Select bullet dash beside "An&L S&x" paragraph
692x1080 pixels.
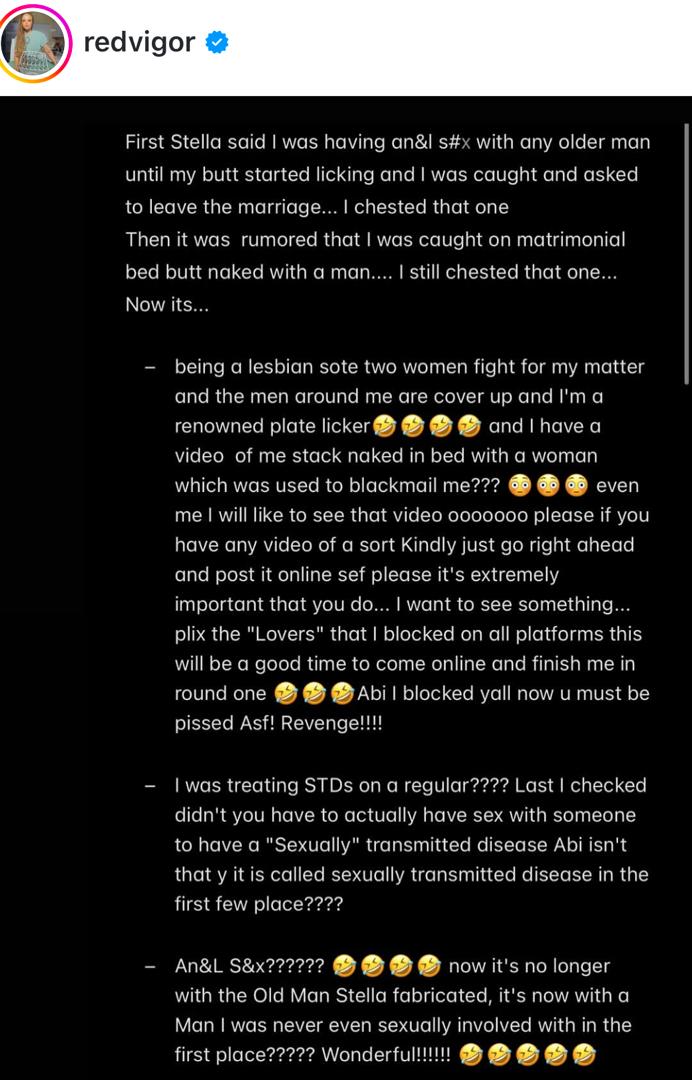tap(150, 966)
